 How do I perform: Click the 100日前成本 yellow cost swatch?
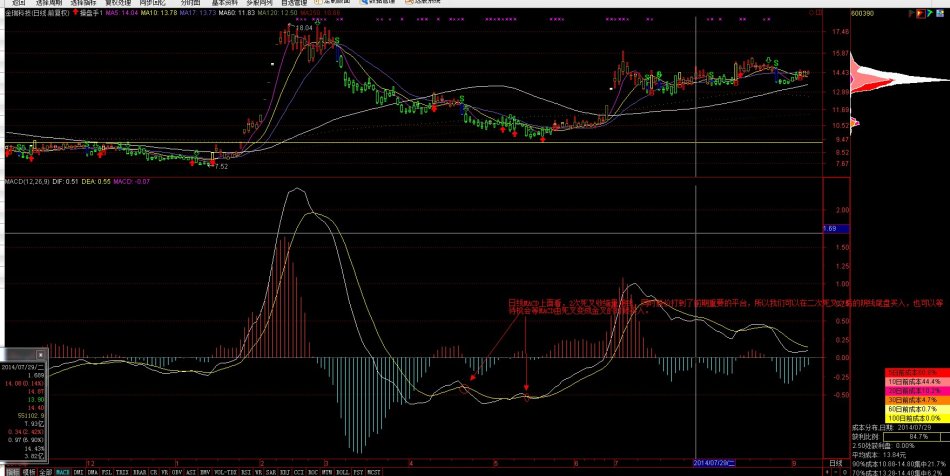click(x=913, y=417)
